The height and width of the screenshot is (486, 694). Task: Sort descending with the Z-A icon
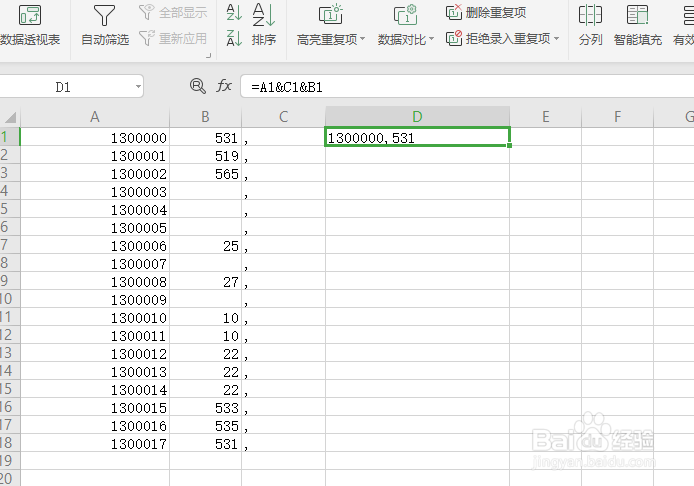click(x=234, y=38)
